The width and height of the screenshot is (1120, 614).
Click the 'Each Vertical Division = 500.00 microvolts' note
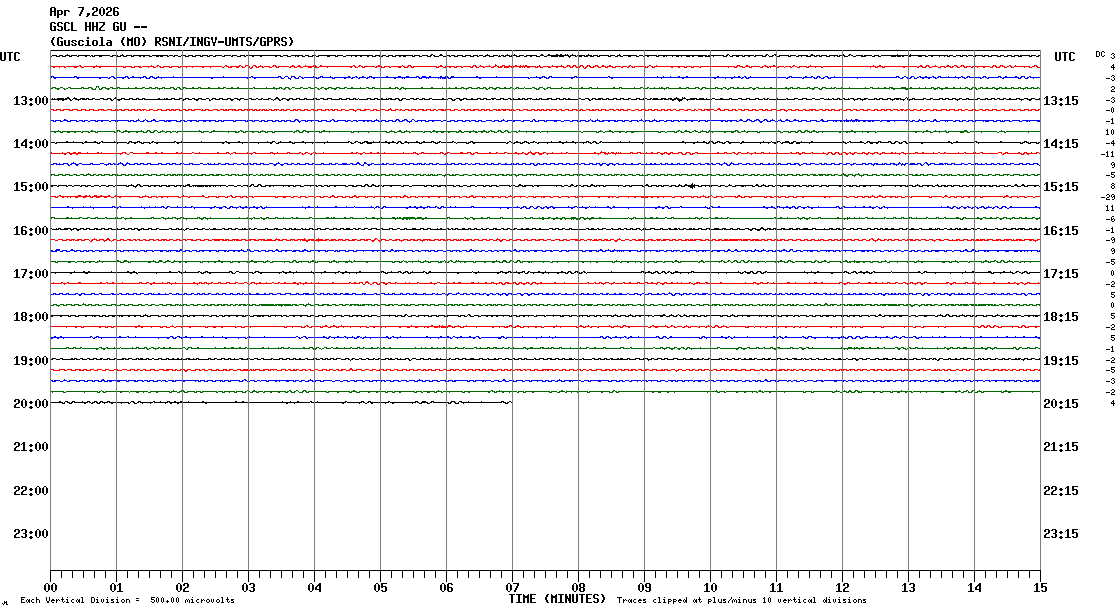coord(127,600)
